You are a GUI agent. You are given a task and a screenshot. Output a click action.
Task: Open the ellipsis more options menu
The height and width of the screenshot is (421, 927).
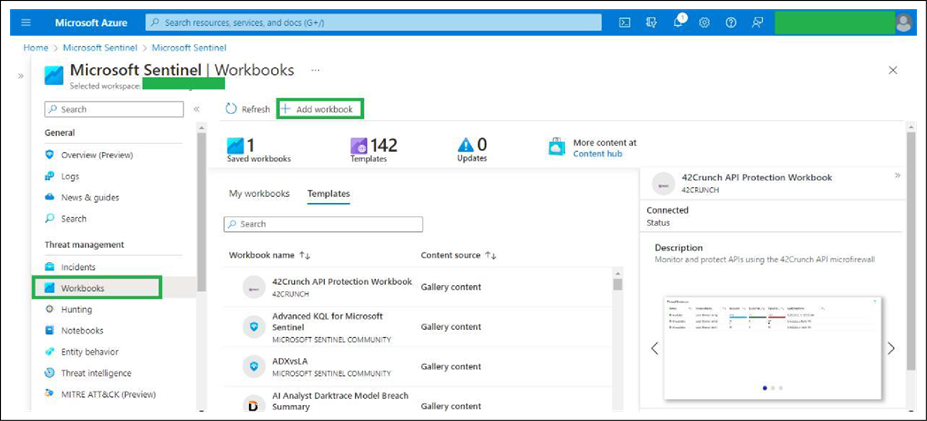tap(315, 70)
